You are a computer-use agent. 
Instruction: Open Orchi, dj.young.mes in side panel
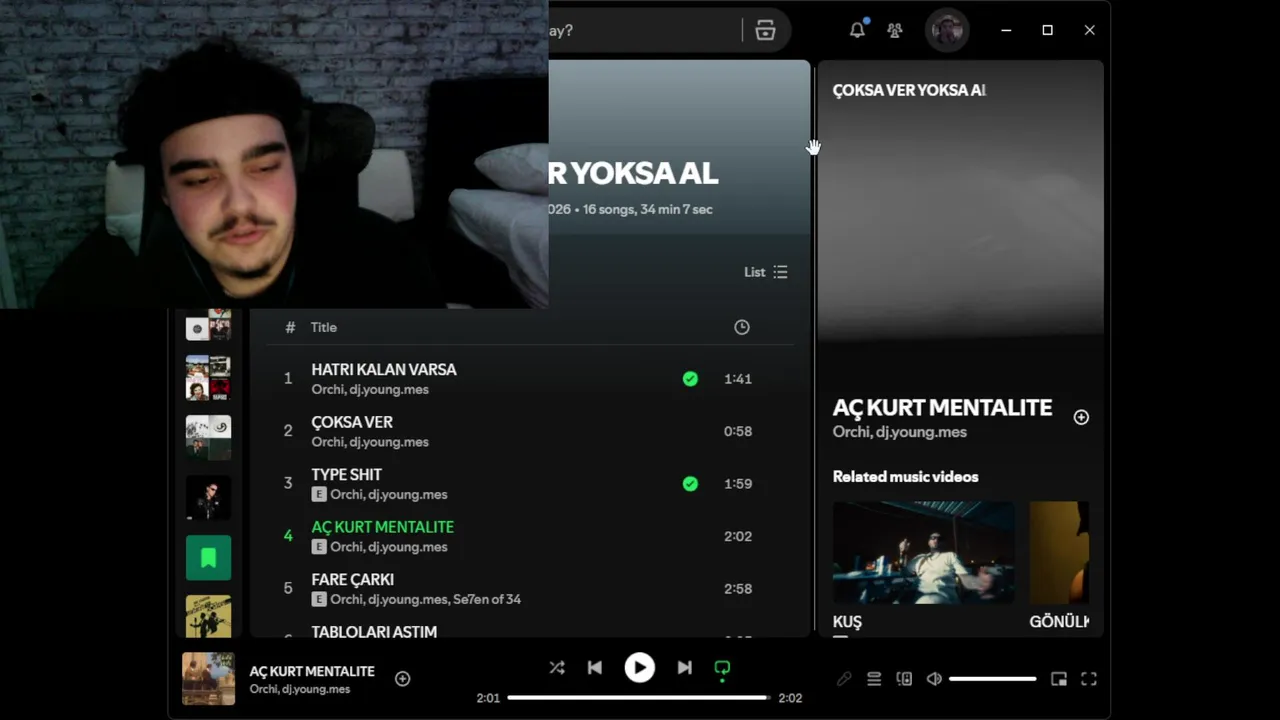click(x=899, y=432)
